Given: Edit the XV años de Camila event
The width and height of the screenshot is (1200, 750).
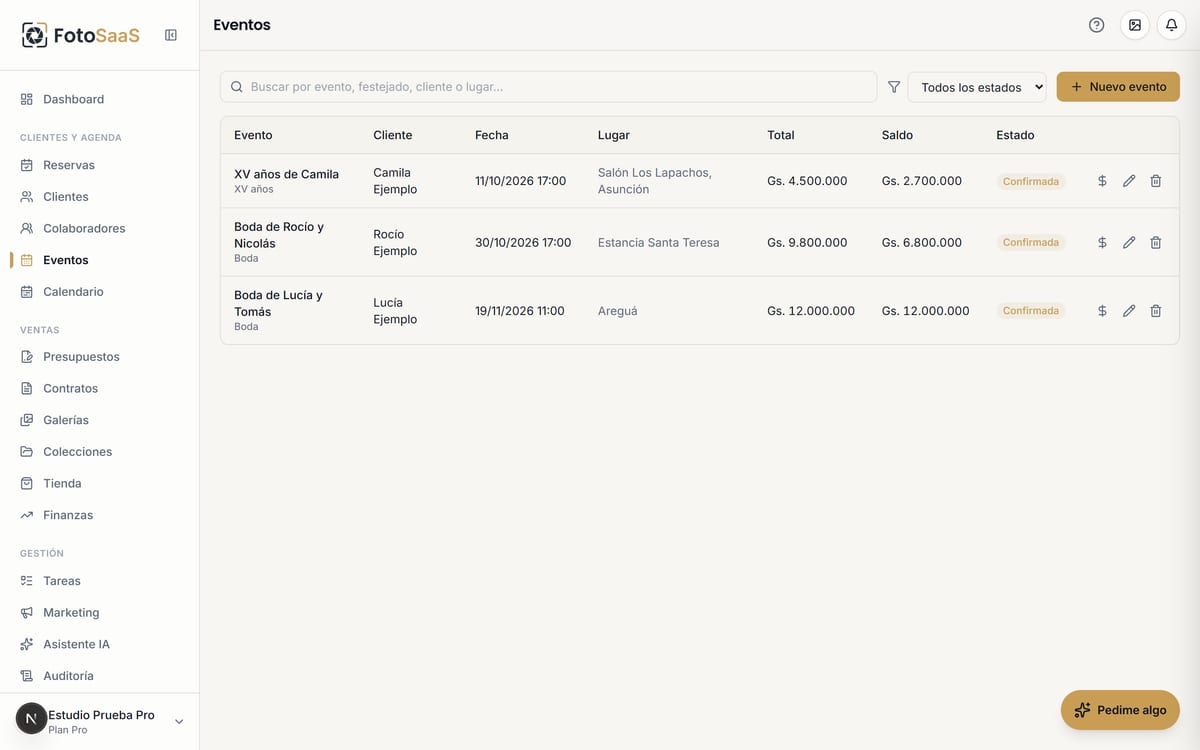Looking at the screenshot, I should (1129, 181).
